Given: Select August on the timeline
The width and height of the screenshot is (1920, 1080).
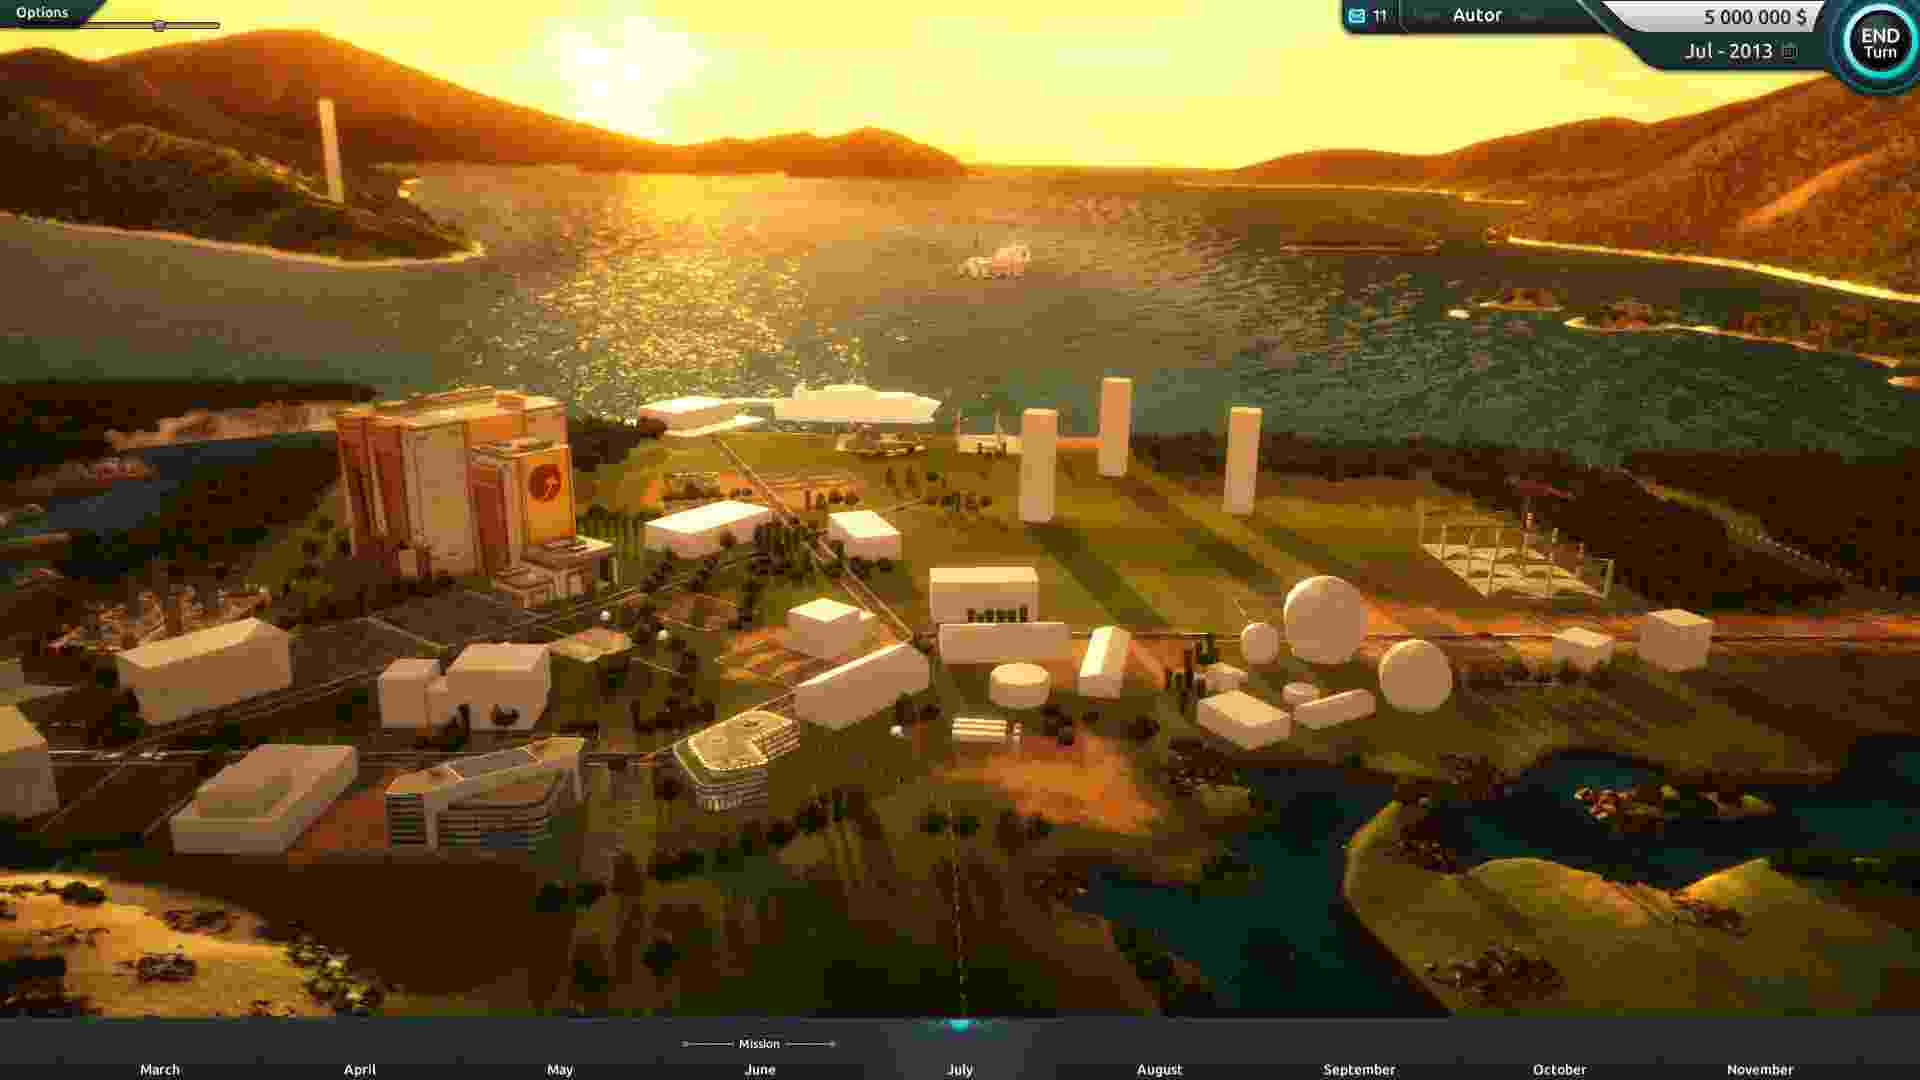Looking at the screenshot, I should coord(1159,1069).
